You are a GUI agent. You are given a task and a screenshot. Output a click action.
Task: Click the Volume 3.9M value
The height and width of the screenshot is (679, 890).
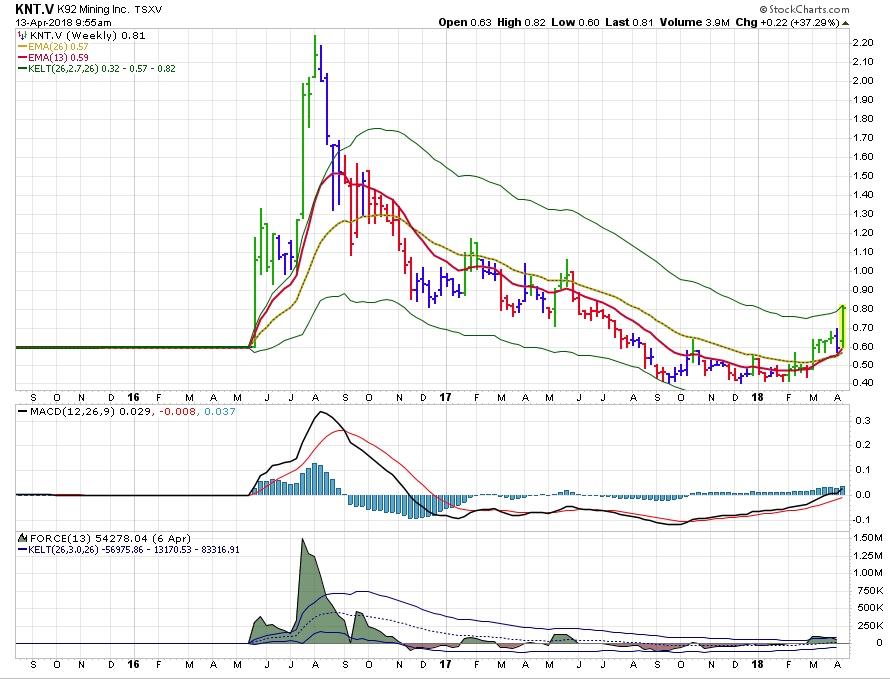[x=694, y=22]
